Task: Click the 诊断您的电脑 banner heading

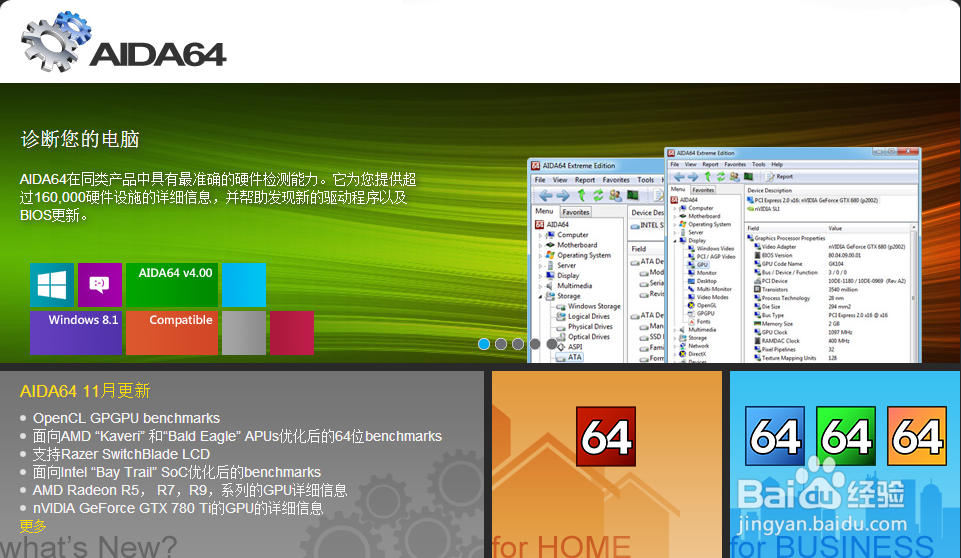Action: pyautogui.click(x=80, y=139)
